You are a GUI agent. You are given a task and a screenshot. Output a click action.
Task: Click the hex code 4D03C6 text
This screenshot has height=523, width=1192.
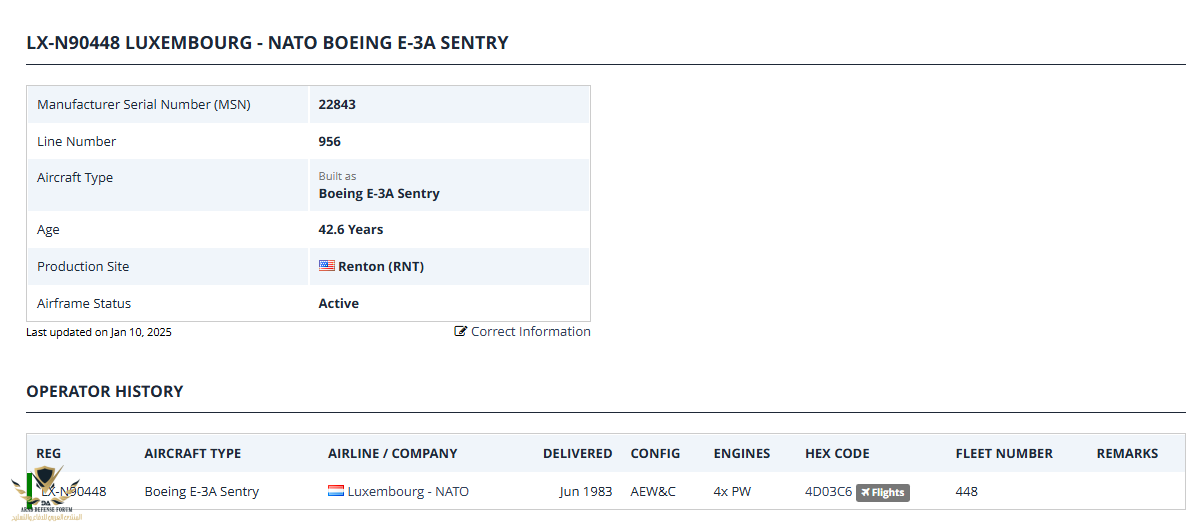tap(829, 492)
